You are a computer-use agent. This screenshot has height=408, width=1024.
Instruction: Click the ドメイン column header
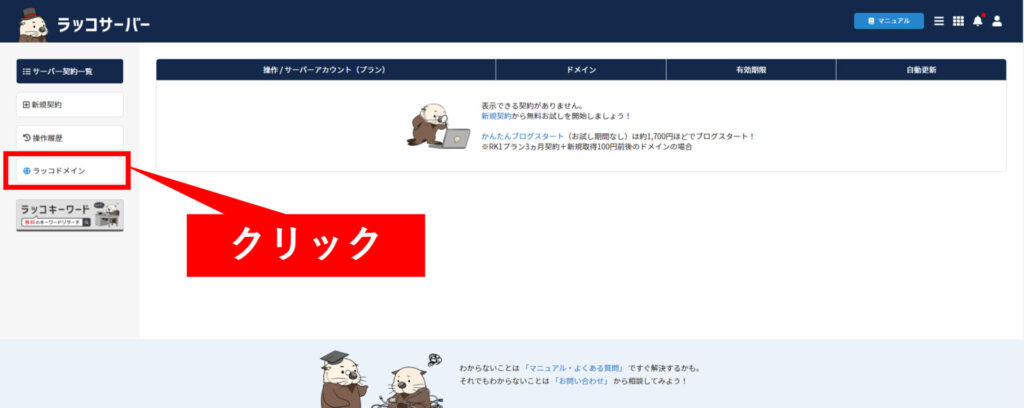pyautogui.click(x=581, y=70)
